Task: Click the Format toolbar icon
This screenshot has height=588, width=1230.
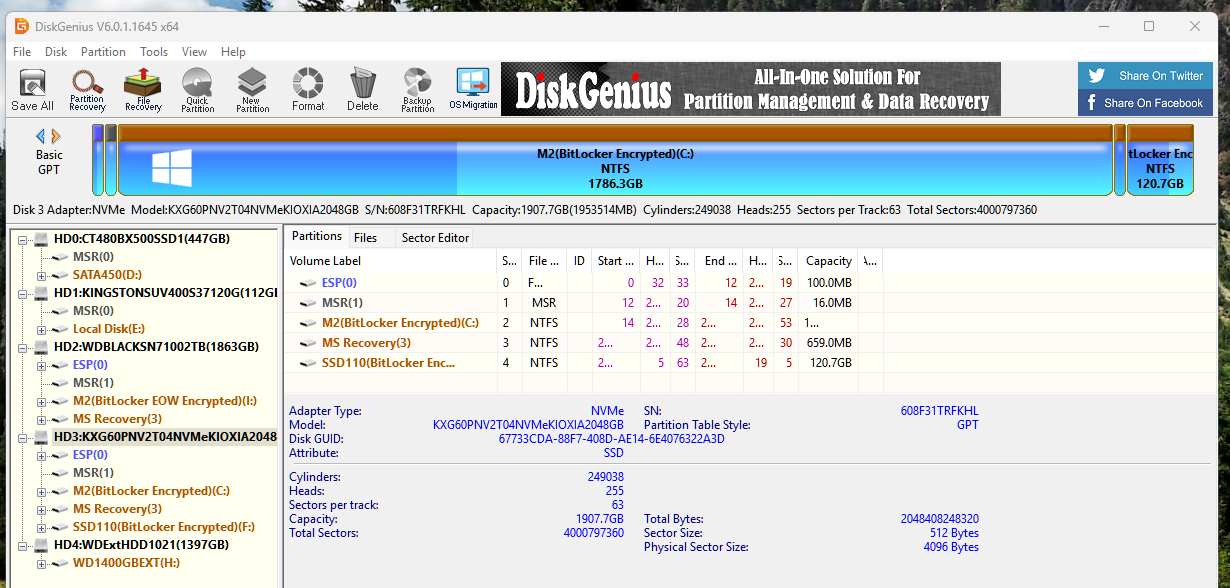Action: click(308, 90)
